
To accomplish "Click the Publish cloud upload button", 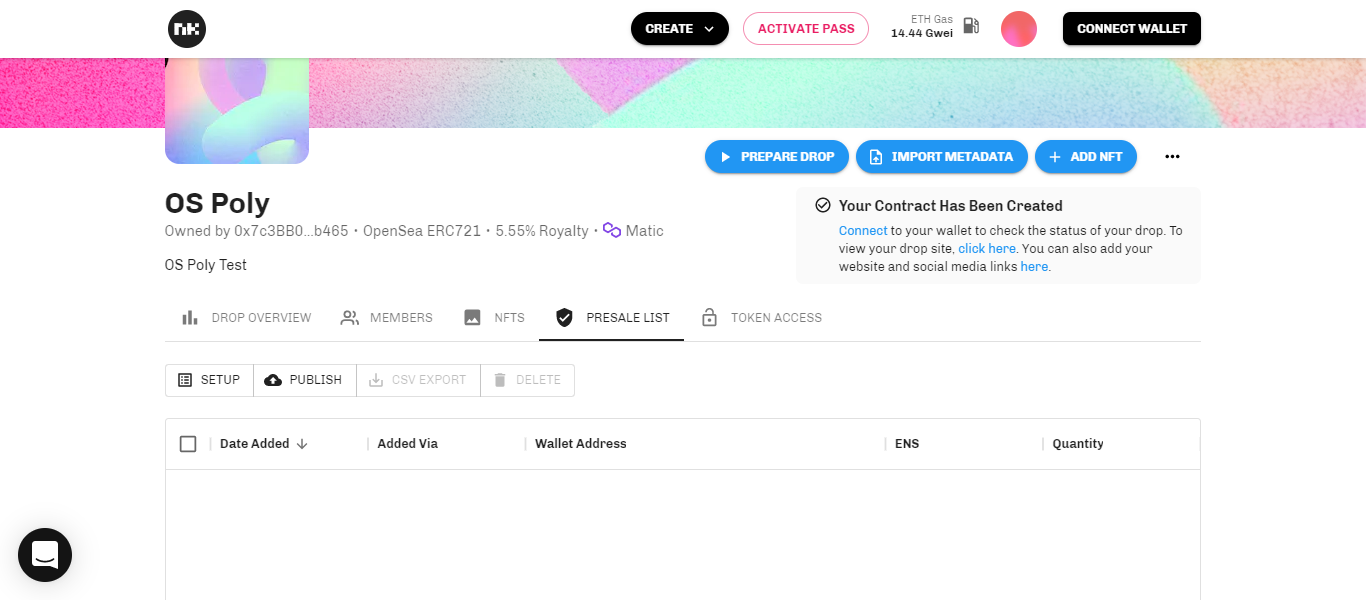I will [304, 380].
